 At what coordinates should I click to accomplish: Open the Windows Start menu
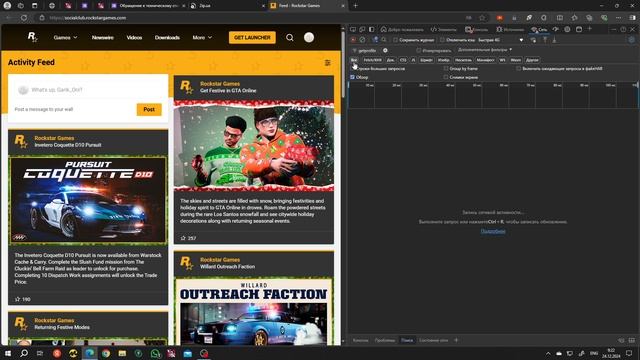point(7,353)
